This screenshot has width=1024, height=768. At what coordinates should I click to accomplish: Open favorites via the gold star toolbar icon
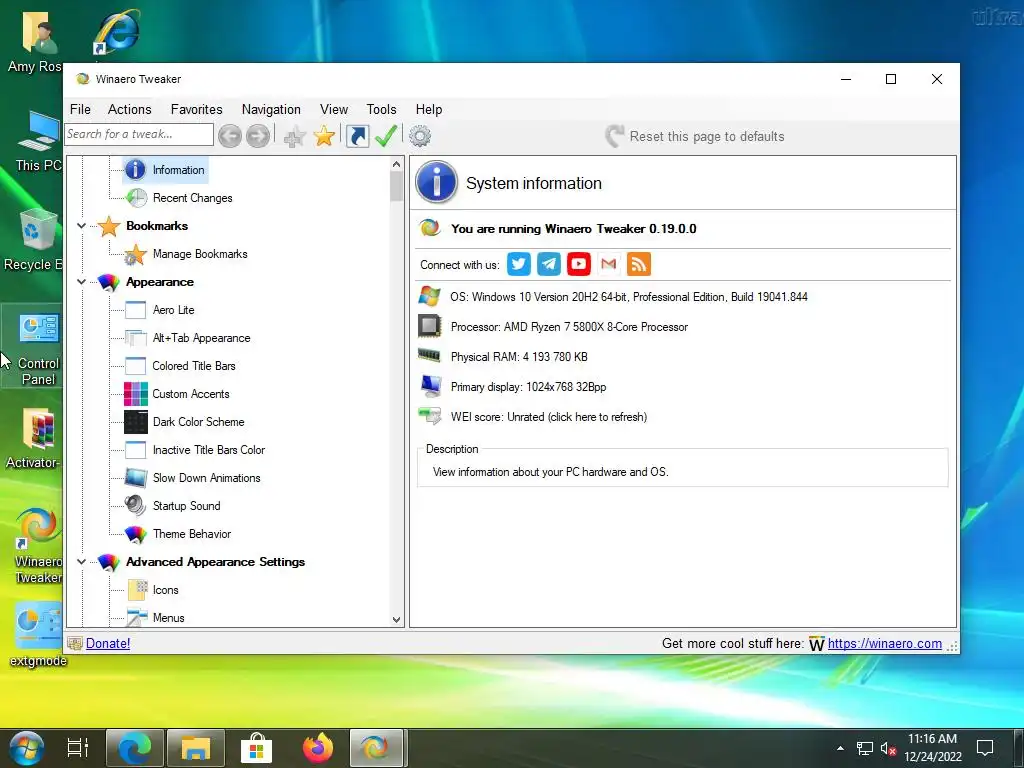click(x=324, y=136)
